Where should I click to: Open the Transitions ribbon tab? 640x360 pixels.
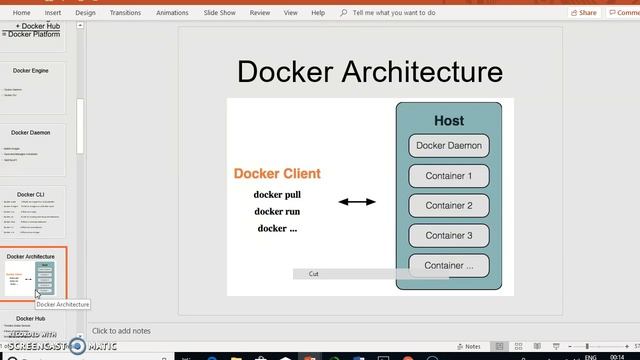[125, 13]
